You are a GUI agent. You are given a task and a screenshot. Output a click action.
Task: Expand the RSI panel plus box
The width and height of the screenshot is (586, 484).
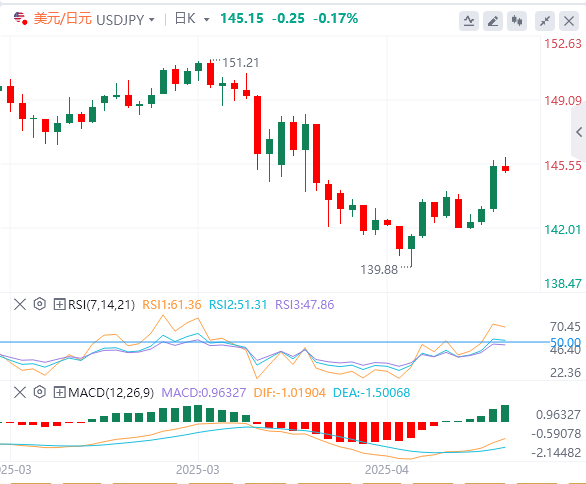pyautogui.click(x=59, y=304)
